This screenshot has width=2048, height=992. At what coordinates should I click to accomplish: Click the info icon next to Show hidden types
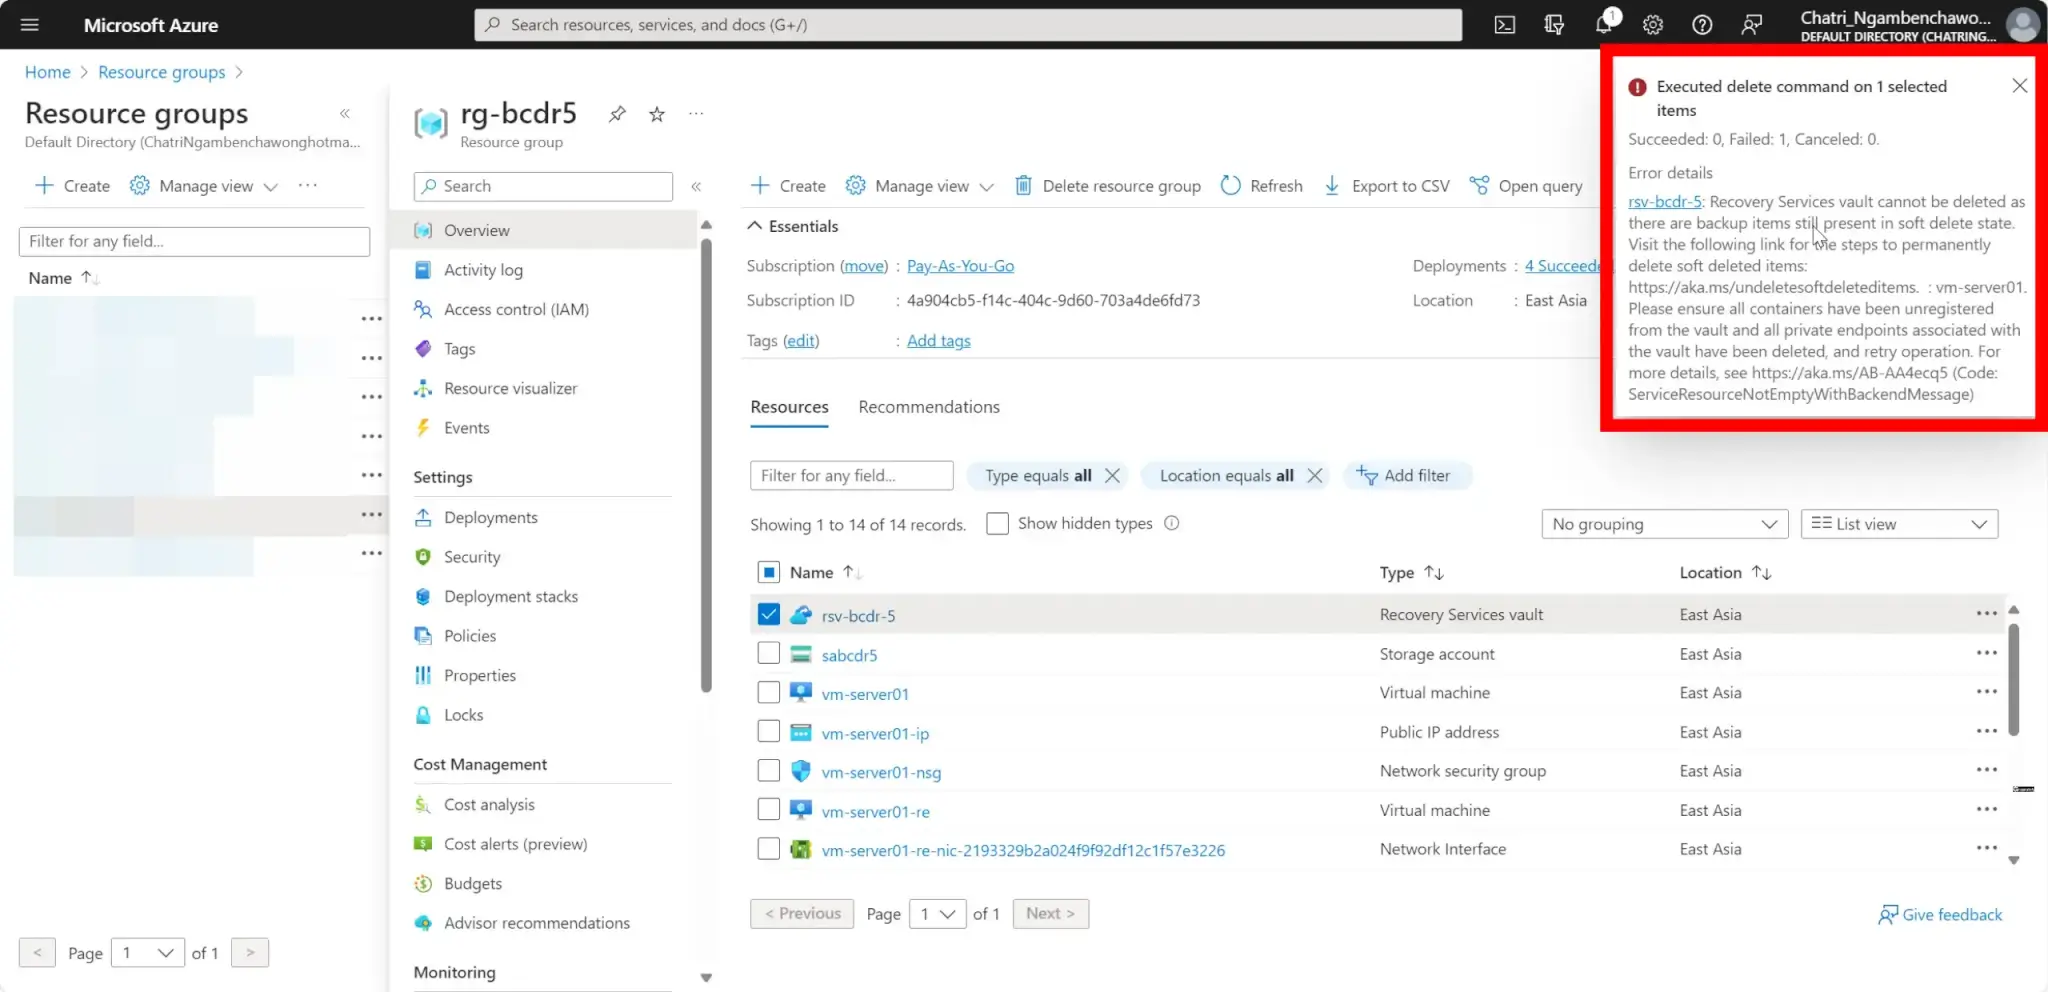[1171, 523]
